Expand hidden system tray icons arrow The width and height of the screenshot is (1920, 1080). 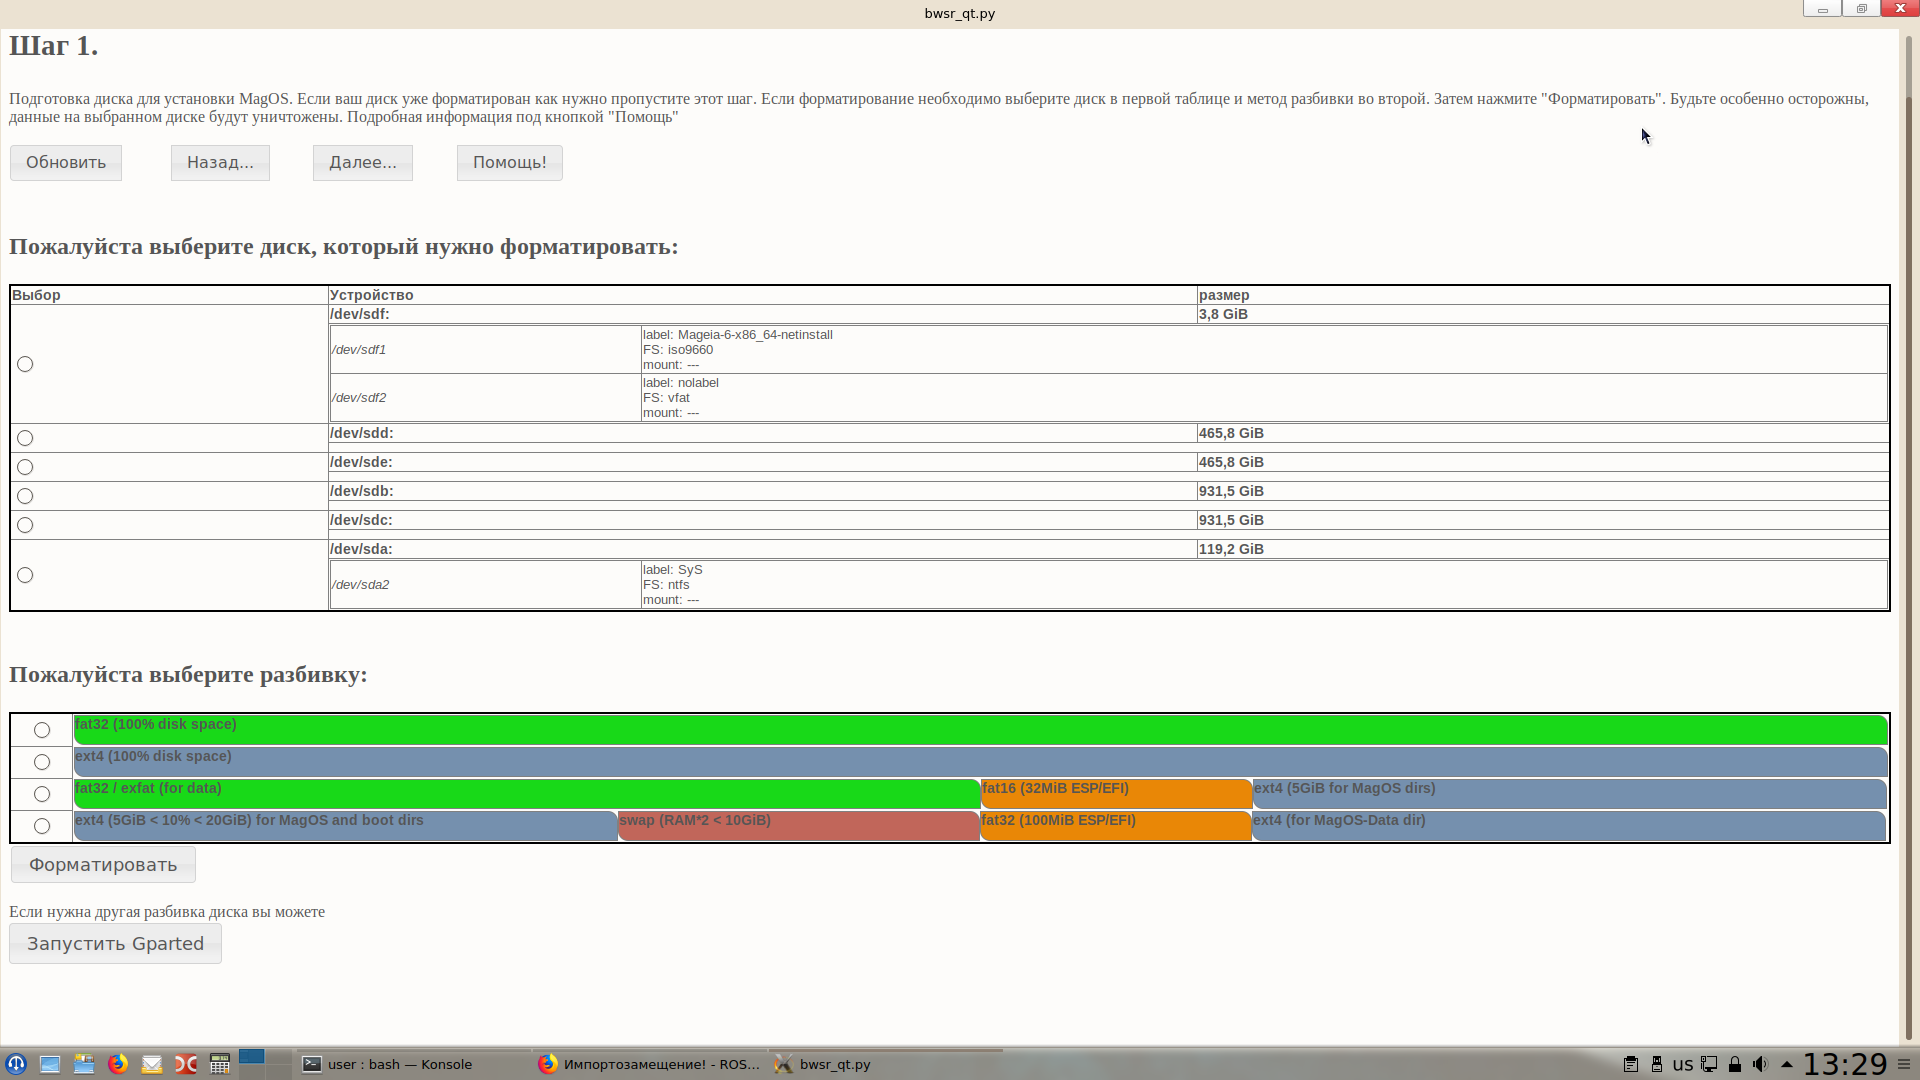point(1787,1064)
